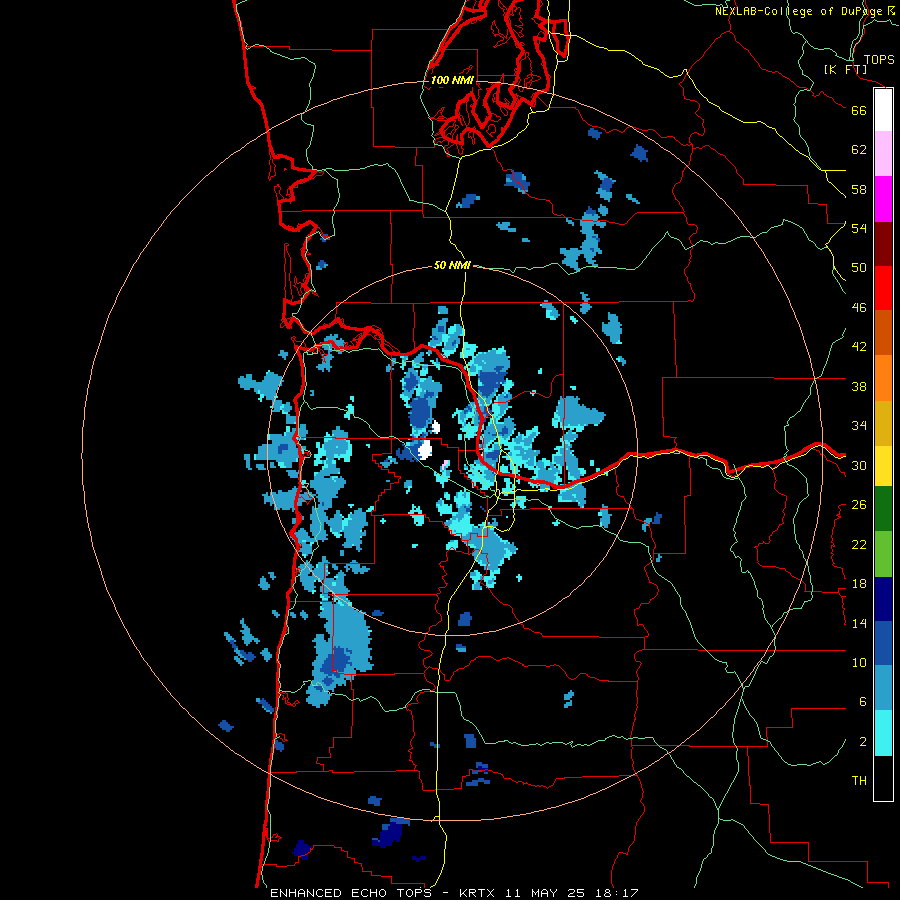Click the legend value "34"
The image size is (900, 900).
pos(859,426)
